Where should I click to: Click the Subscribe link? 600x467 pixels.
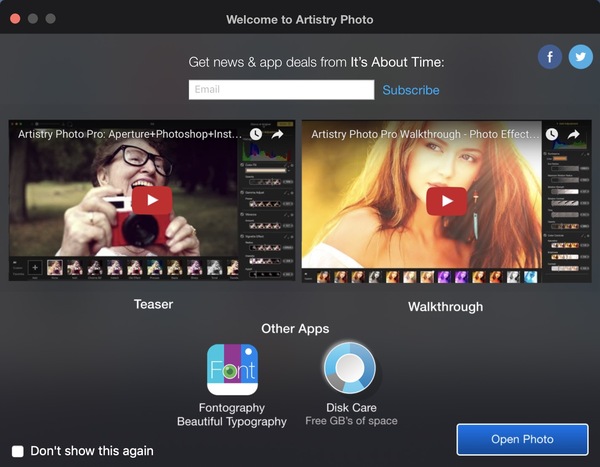point(411,90)
